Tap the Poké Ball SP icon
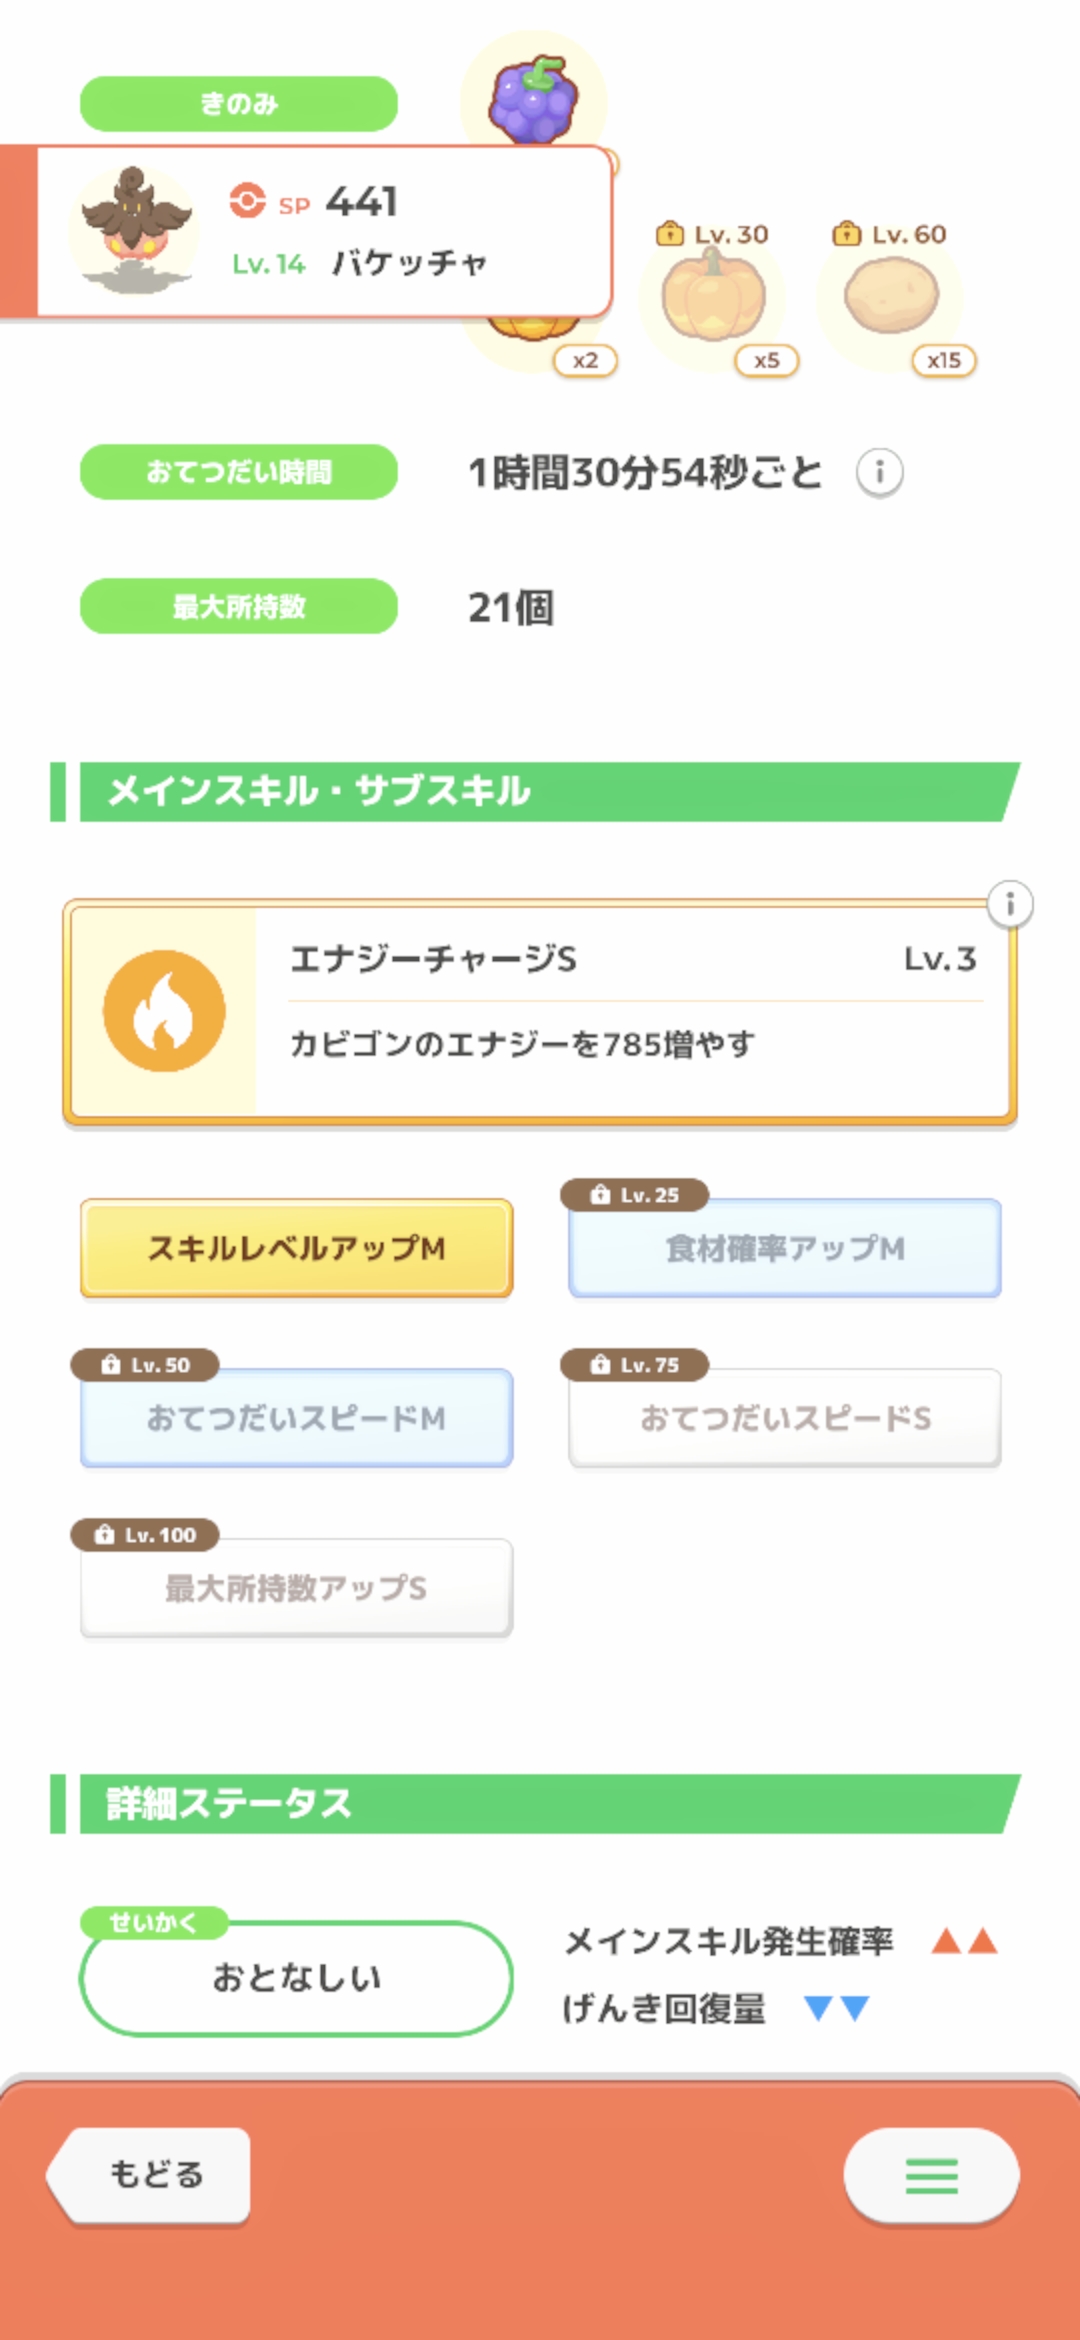The width and height of the screenshot is (1080, 2340). (247, 201)
